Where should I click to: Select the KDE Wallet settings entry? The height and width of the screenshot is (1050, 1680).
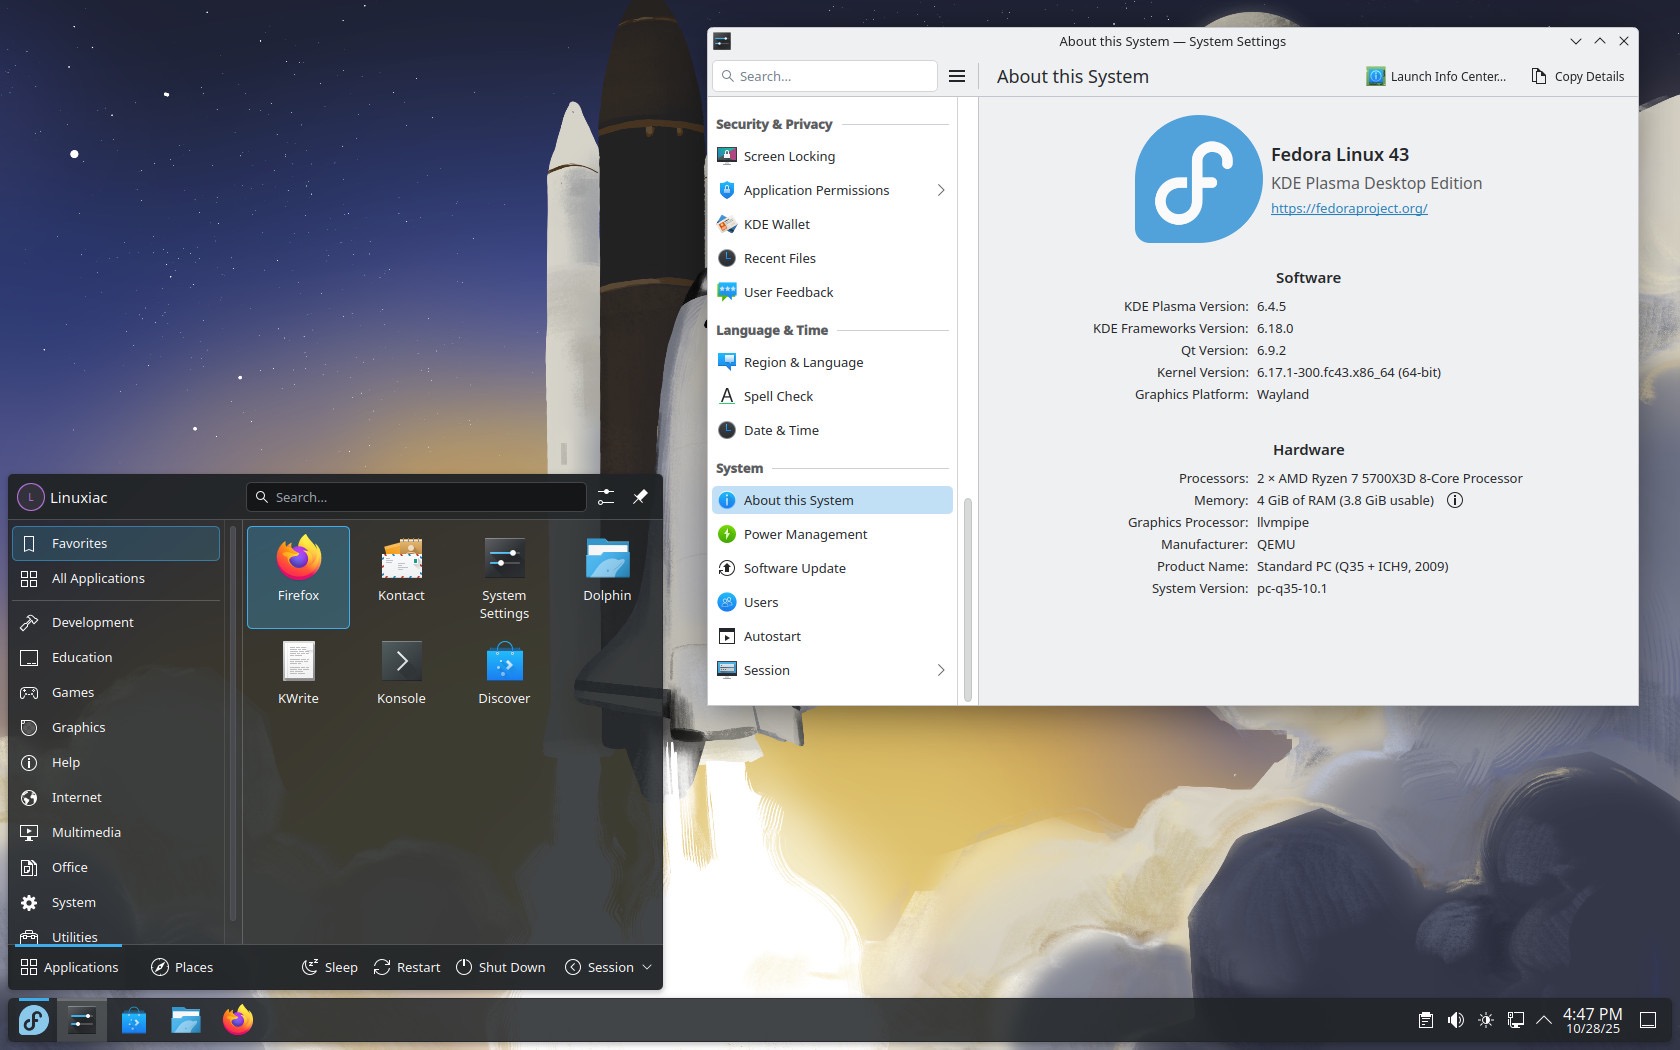click(775, 224)
